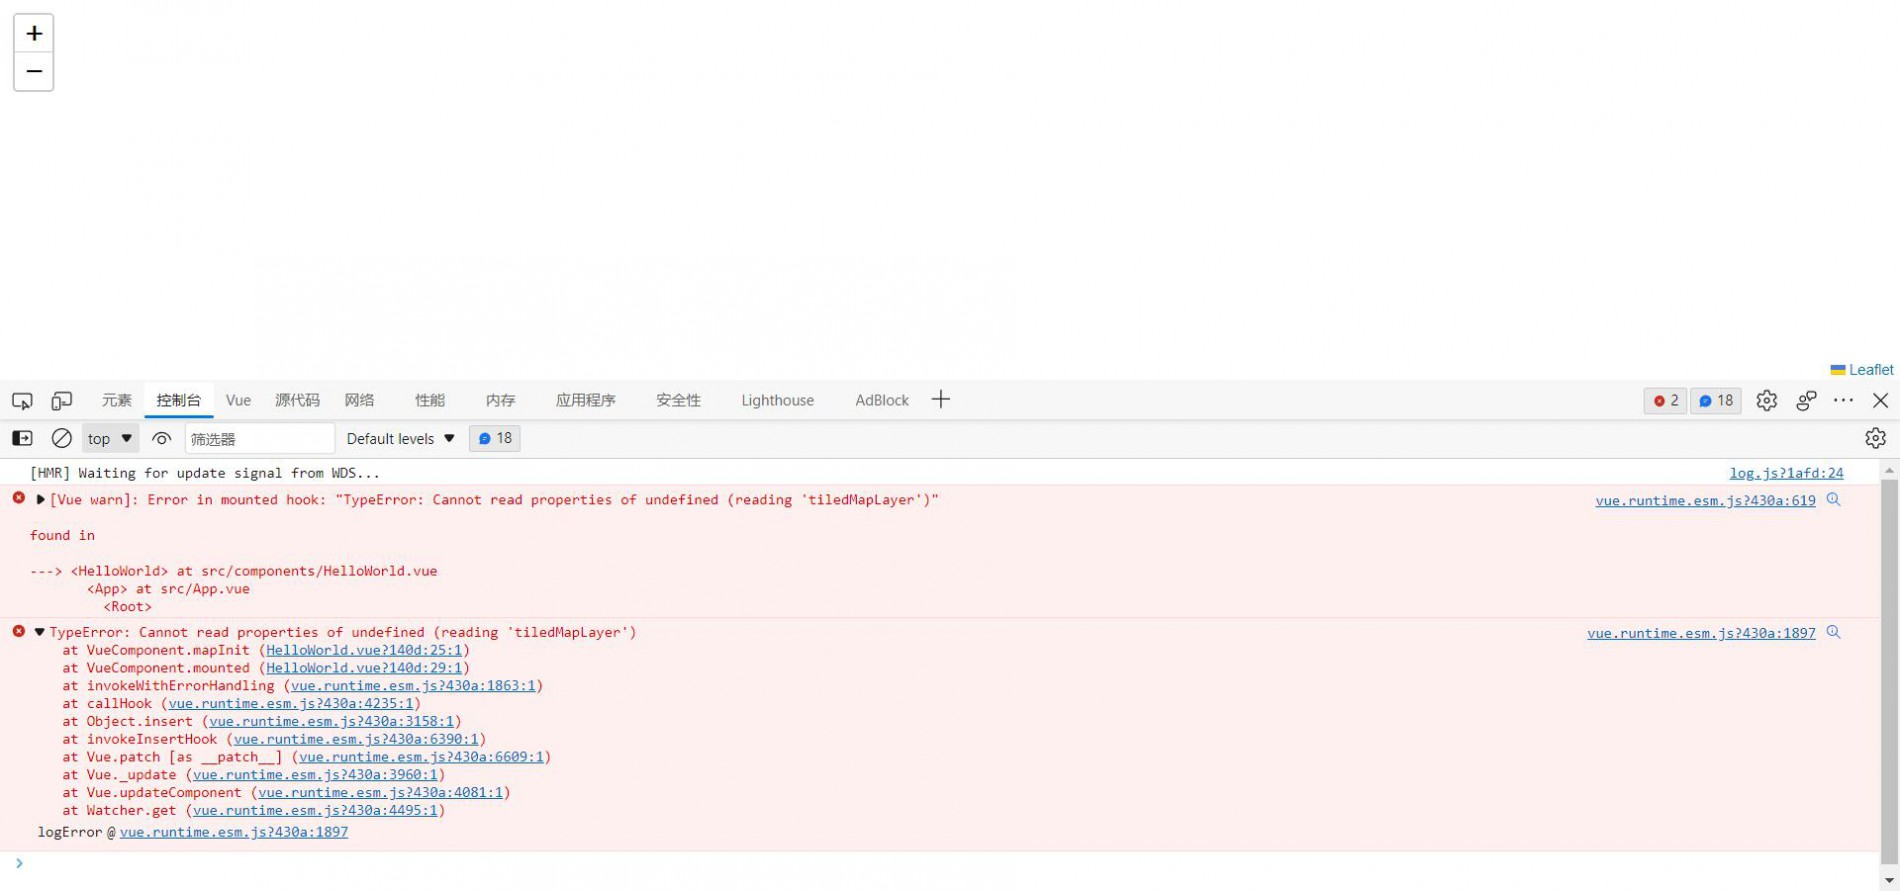The height and width of the screenshot is (891, 1900).
Task: Open vue.runtime.esm.js?430a:6390:1 link
Action: click(x=356, y=739)
